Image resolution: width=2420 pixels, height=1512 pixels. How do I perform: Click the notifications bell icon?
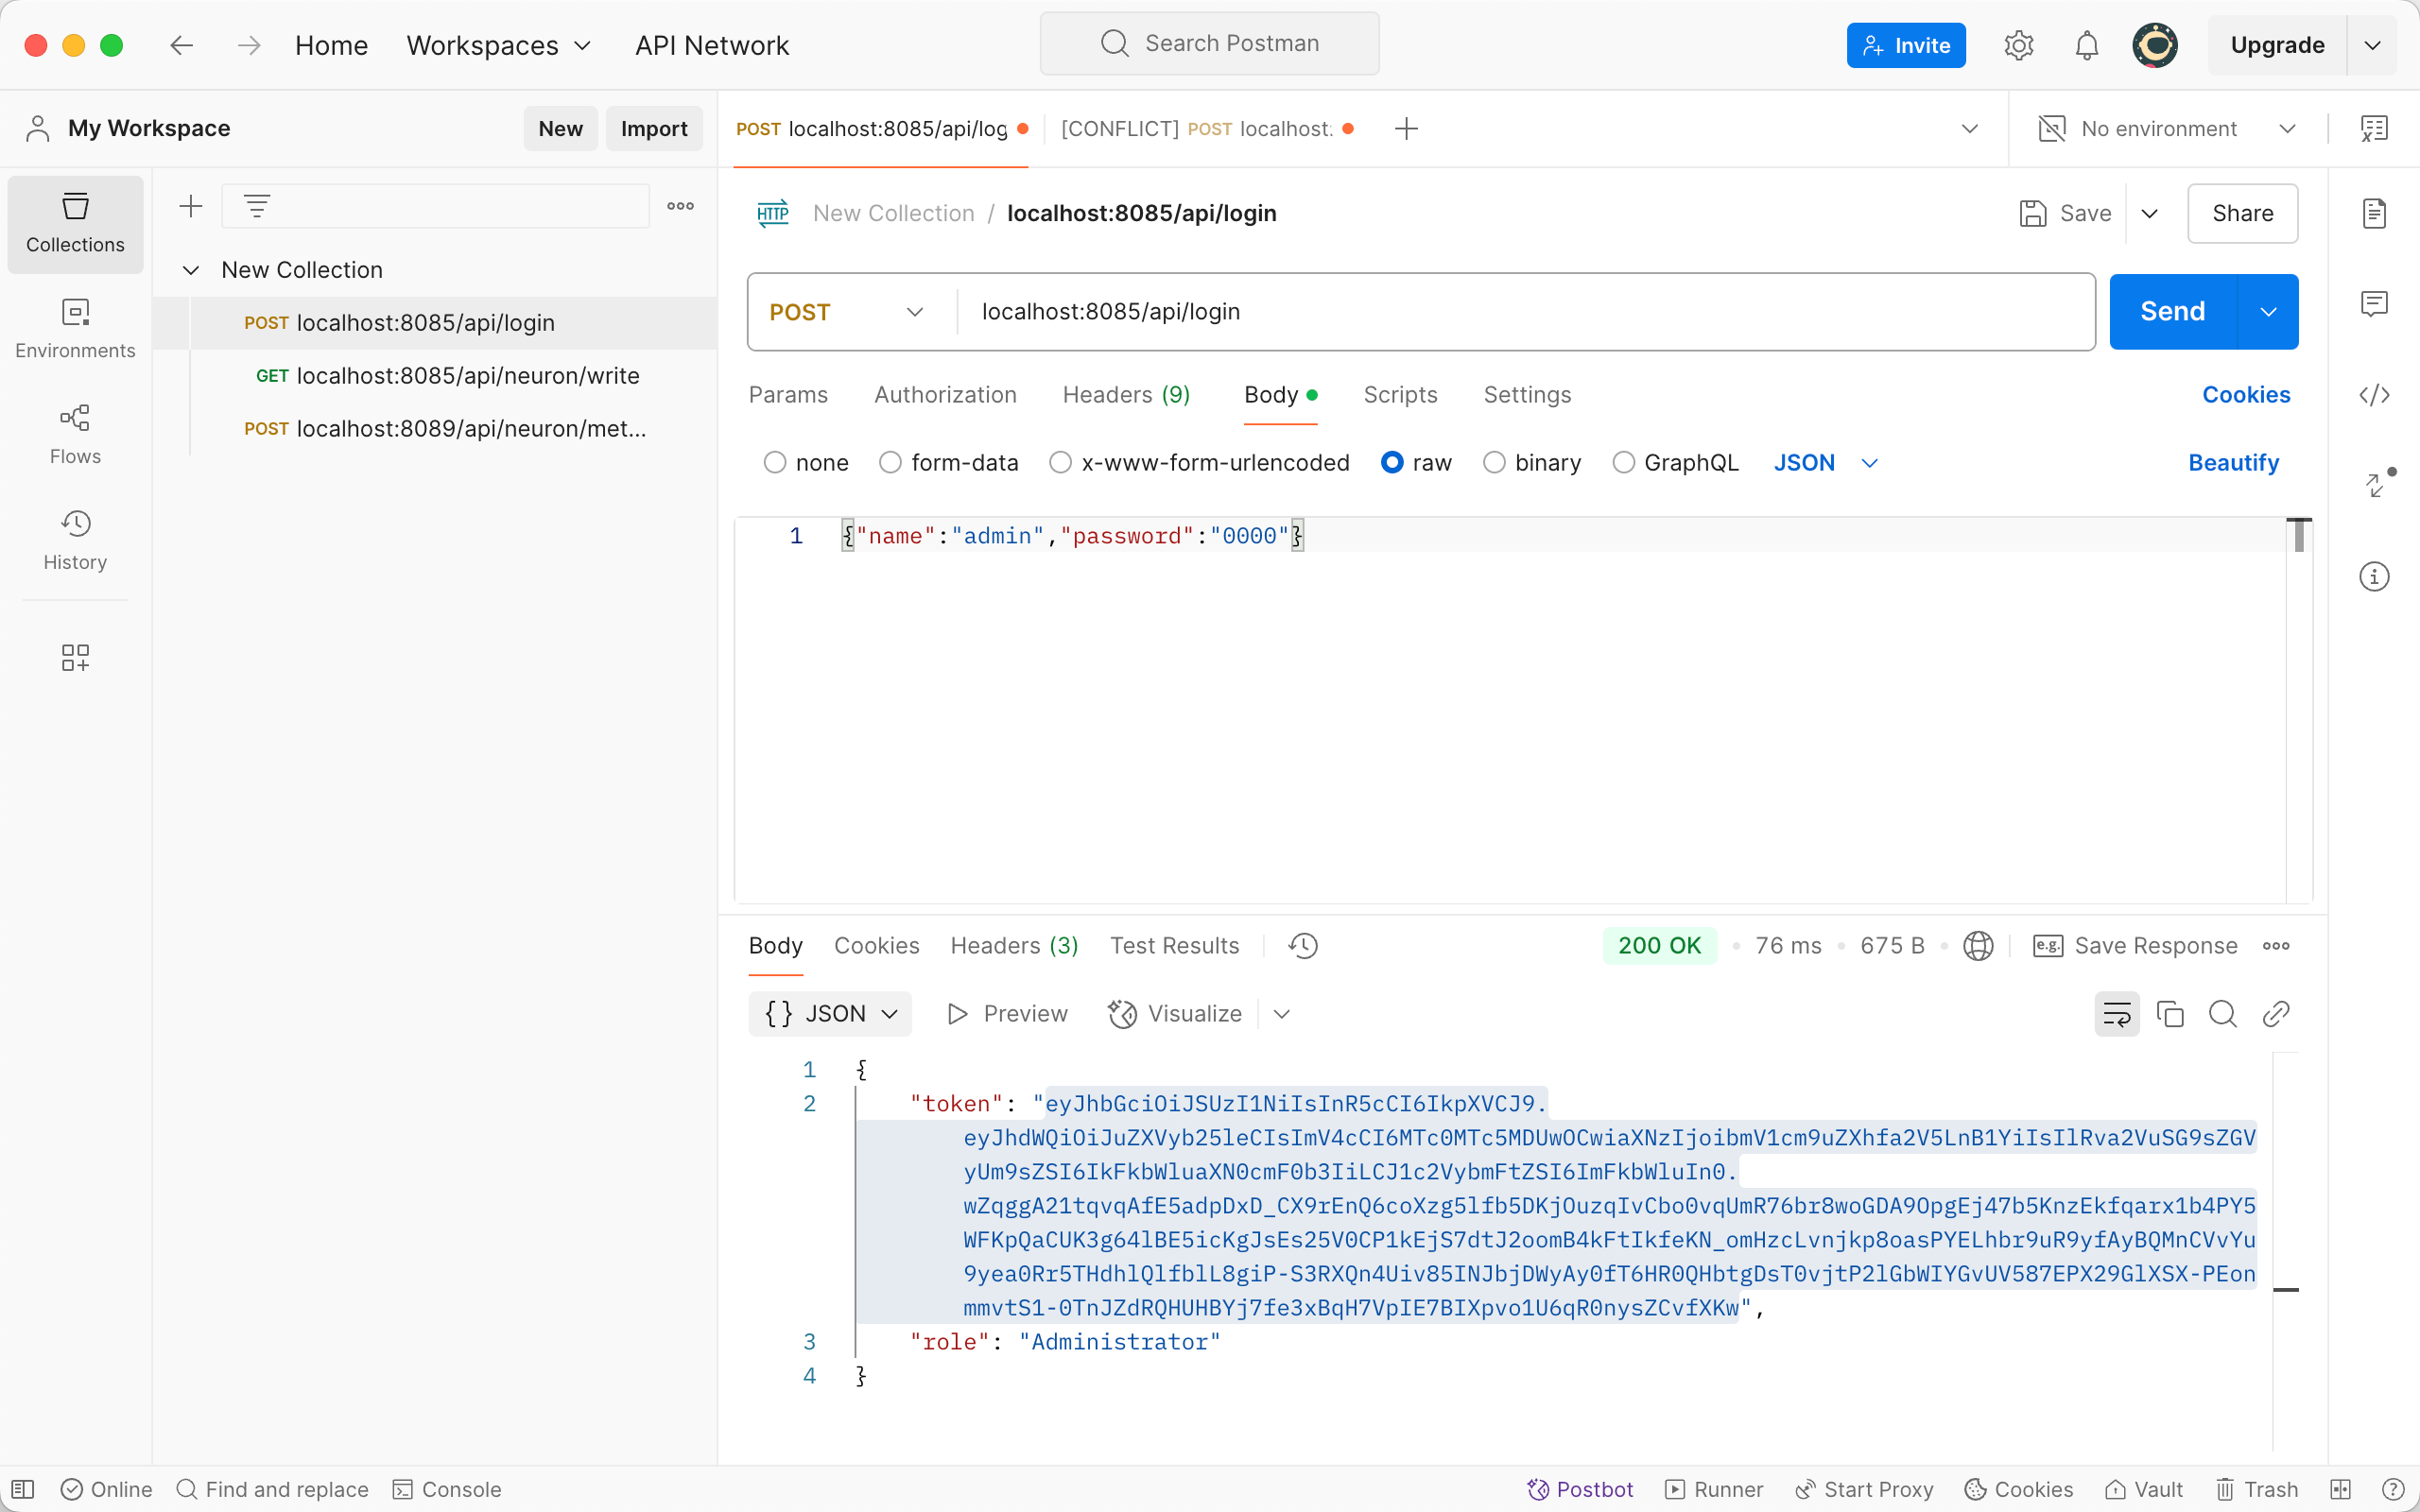pyautogui.click(x=2086, y=45)
